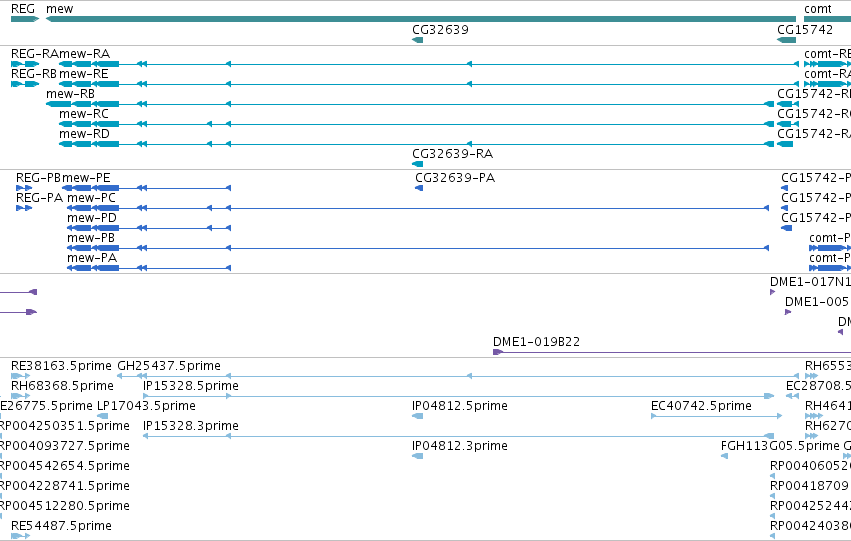Open the RE38163.5prime EST label

[61, 366]
